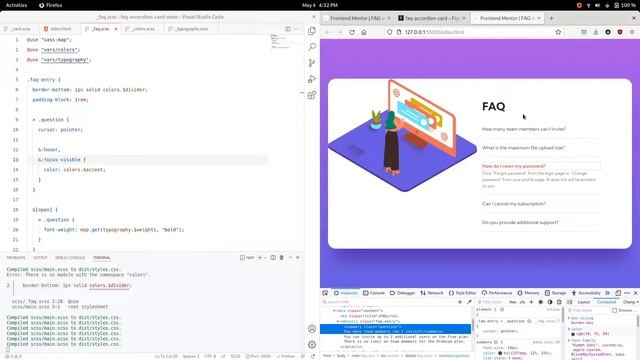Expand the box-sizing computed property
This screenshot has width=640, height=360.
[569, 318]
